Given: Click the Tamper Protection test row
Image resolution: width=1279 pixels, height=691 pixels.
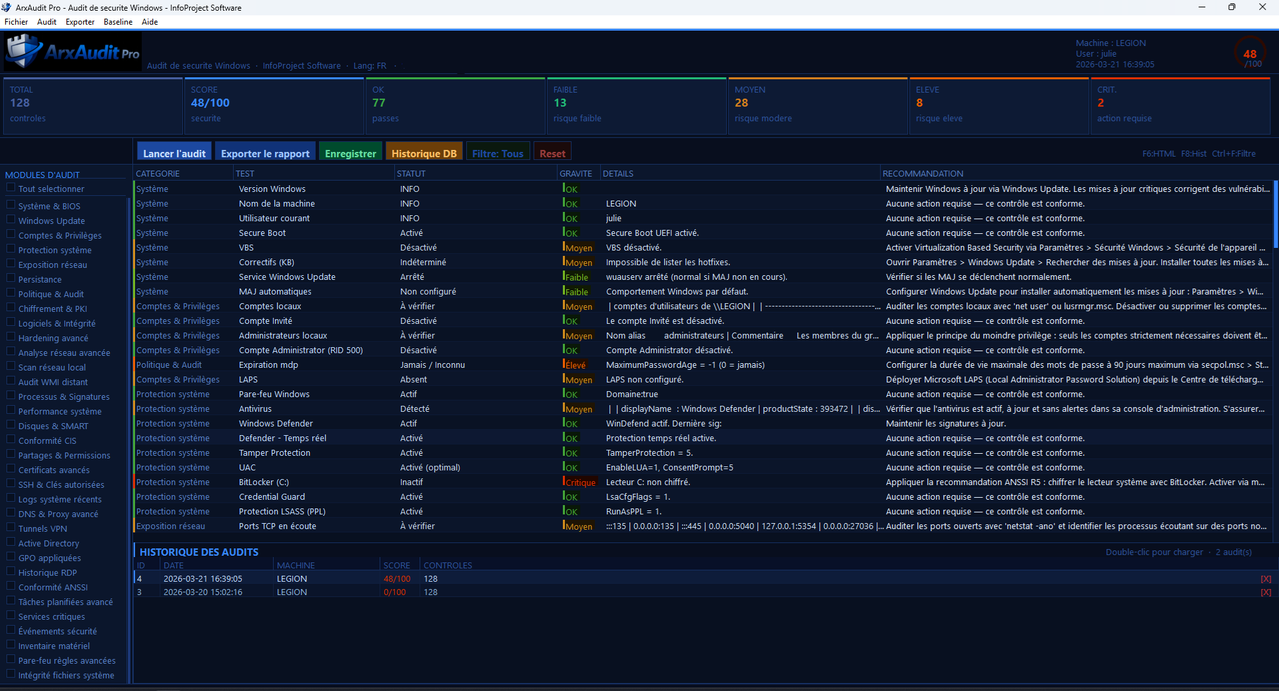Looking at the screenshot, I should pyautogui.click(x=702, y=453).
